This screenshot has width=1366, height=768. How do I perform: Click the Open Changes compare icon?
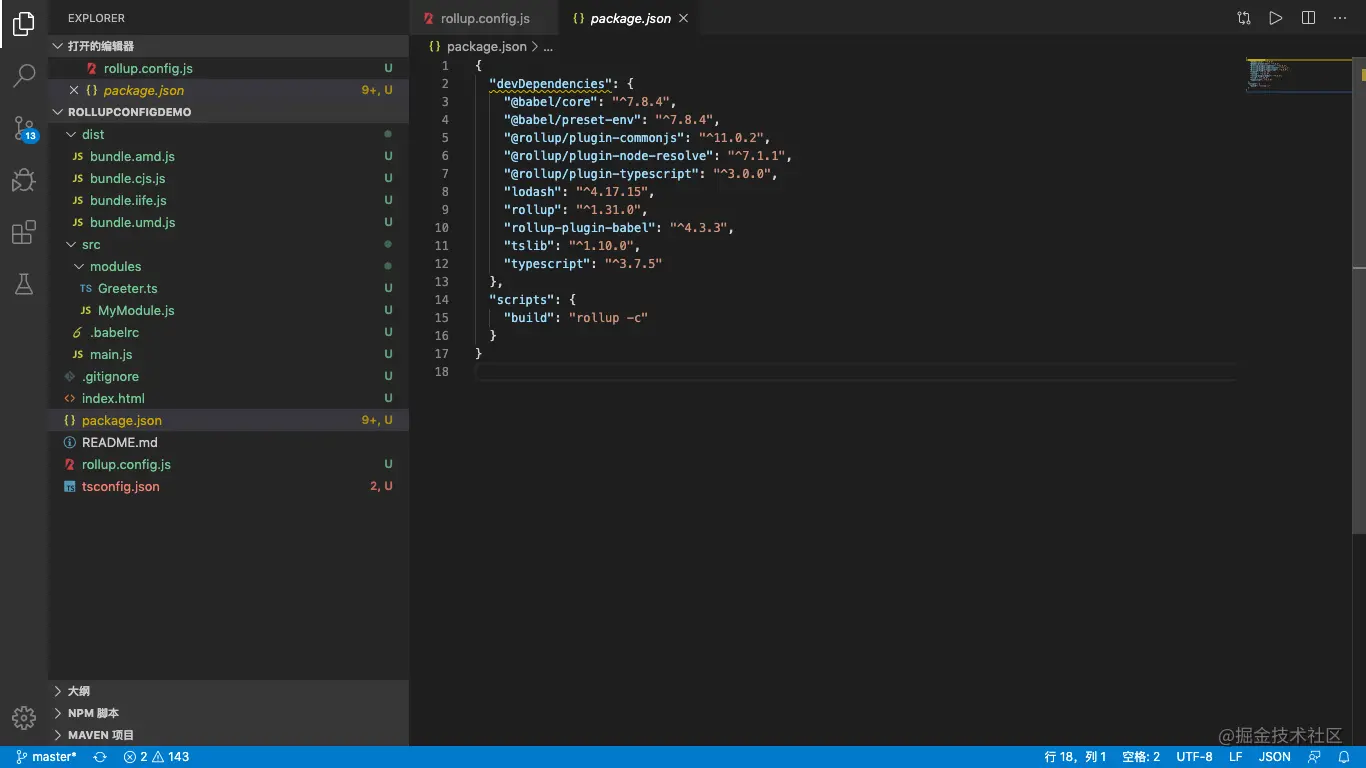[1243, 18]
